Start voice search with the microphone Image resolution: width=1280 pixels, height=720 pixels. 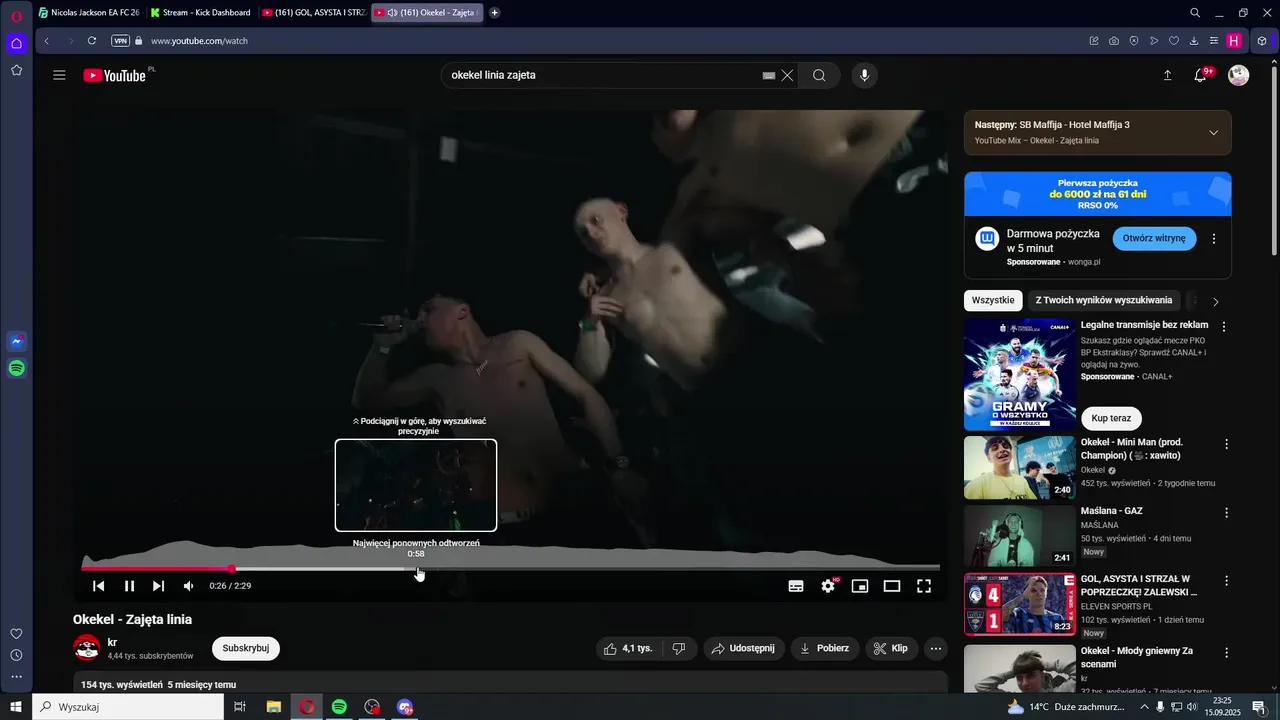point(865,75)
